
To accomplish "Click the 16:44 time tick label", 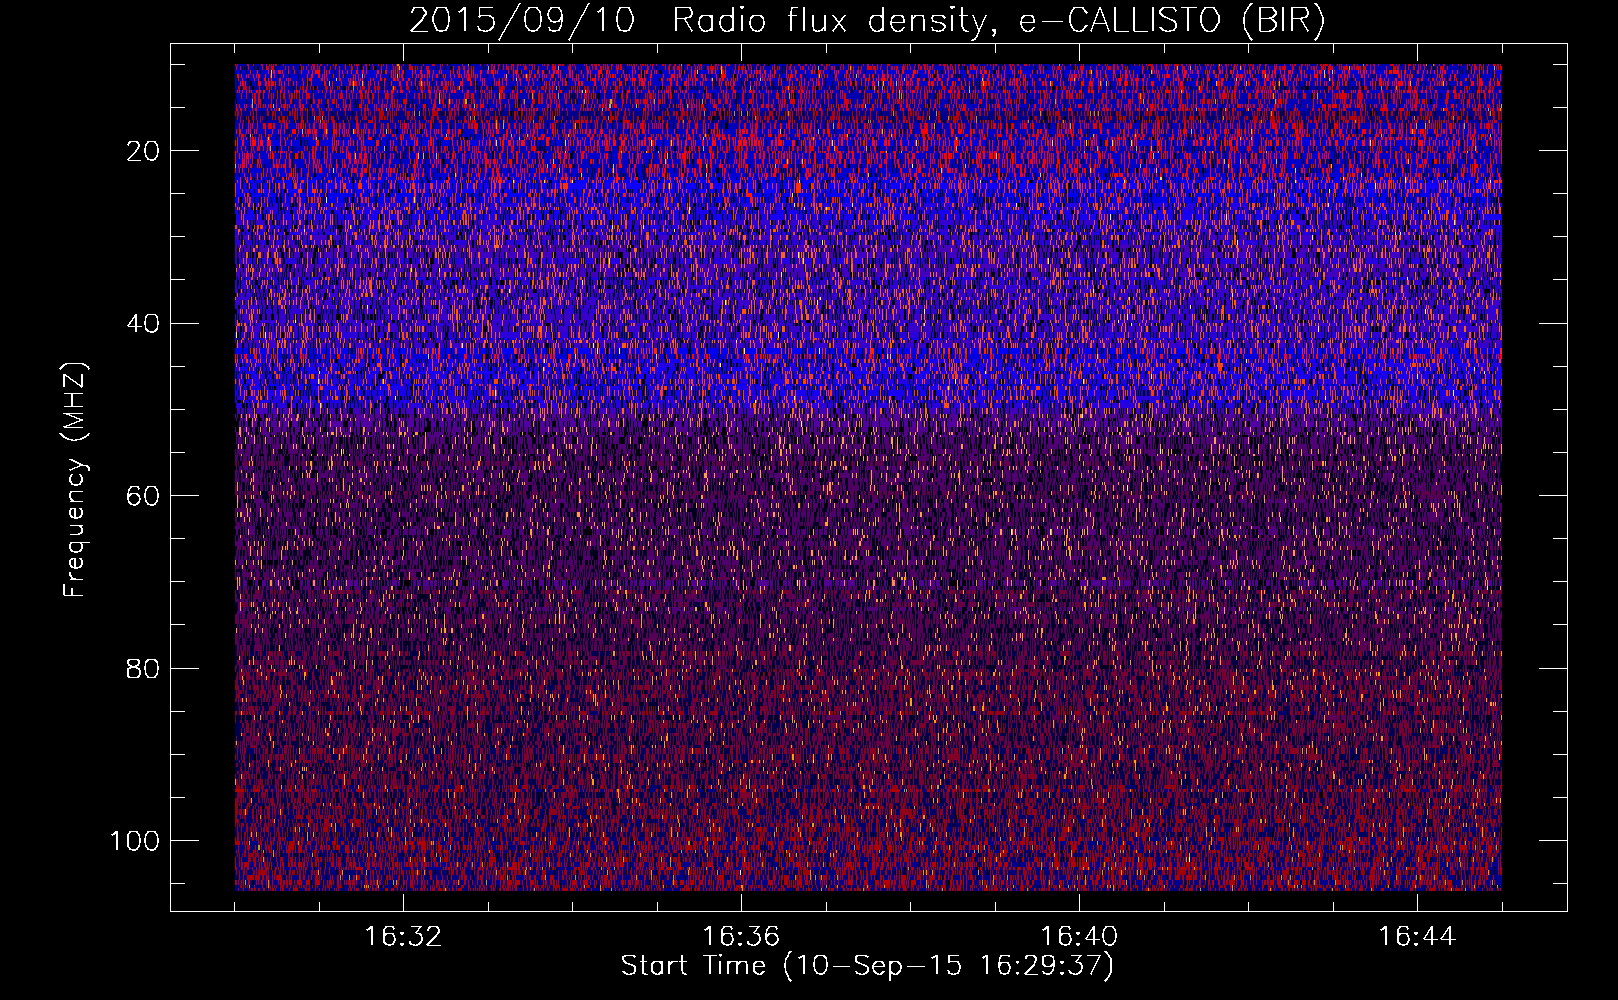I will 1417,937.
